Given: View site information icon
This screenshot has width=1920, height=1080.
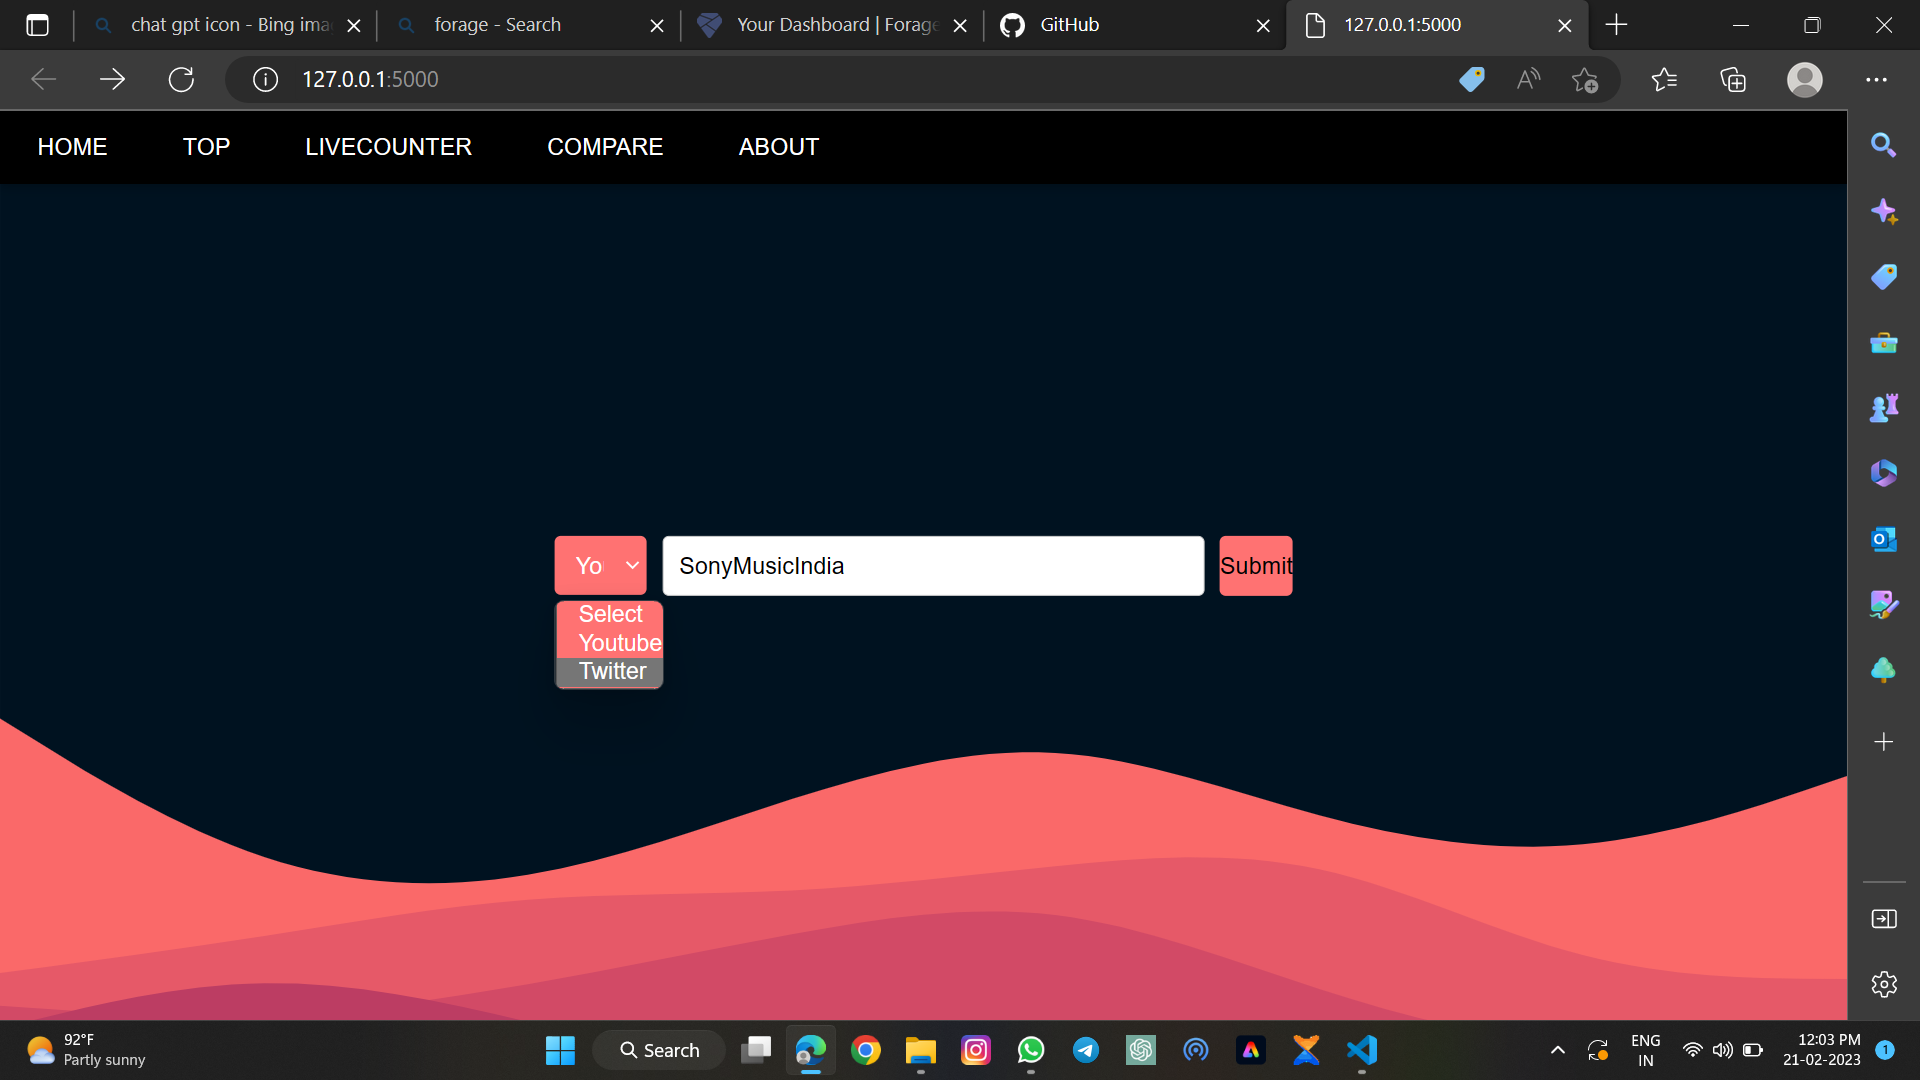Looking at the screenshot, I should click(x=265, y=79).
